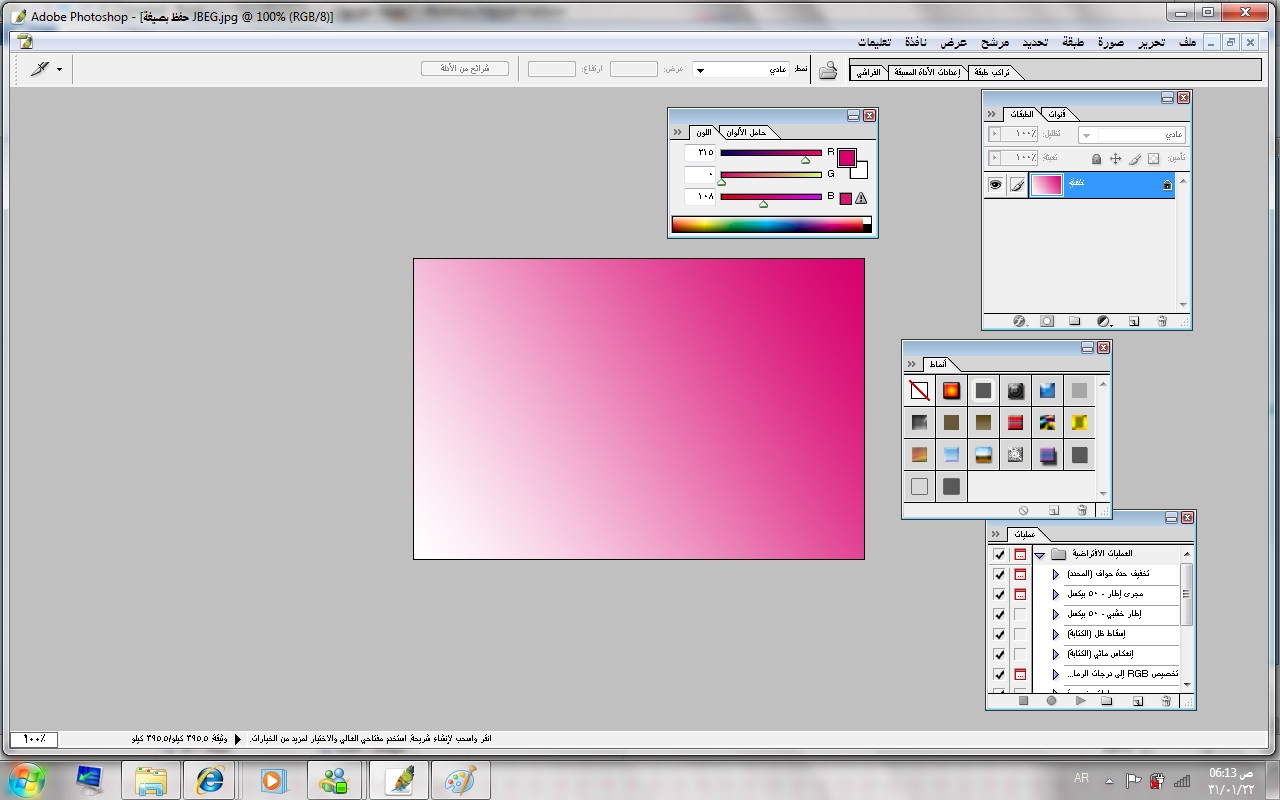The height and width of the screenshot is (800, 1280).
Task: Click the play action button in Actions panel
Action: pos(1080,701)
